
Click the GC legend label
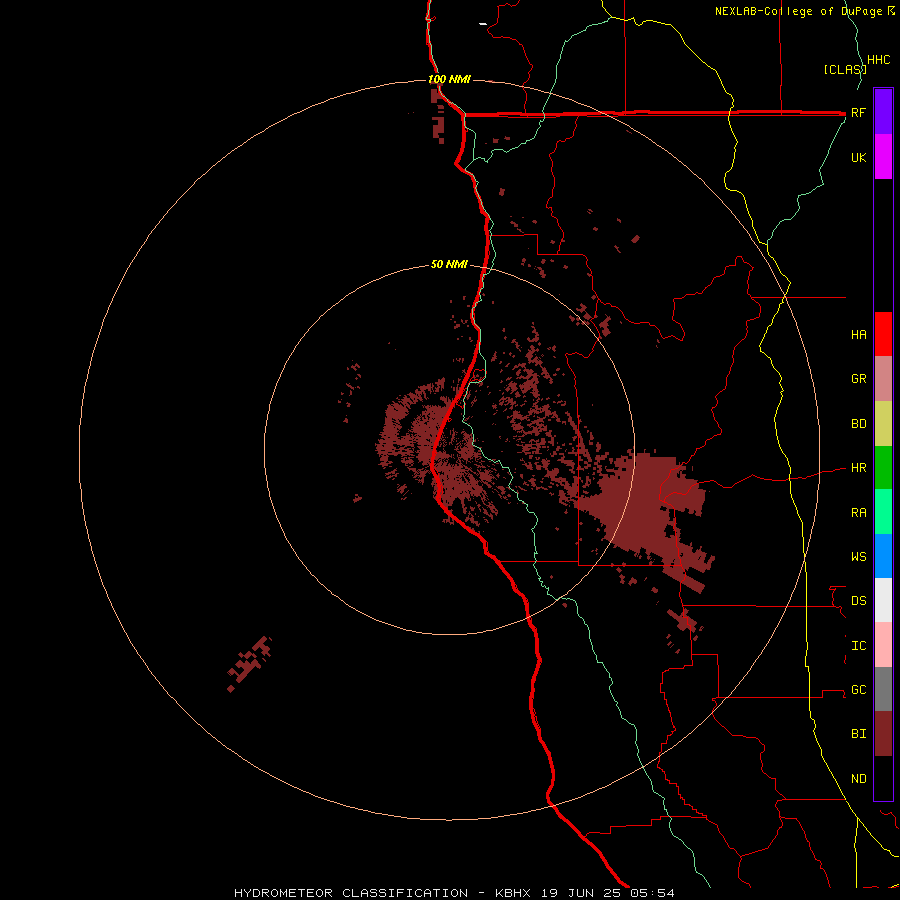(x=858, y=689)
